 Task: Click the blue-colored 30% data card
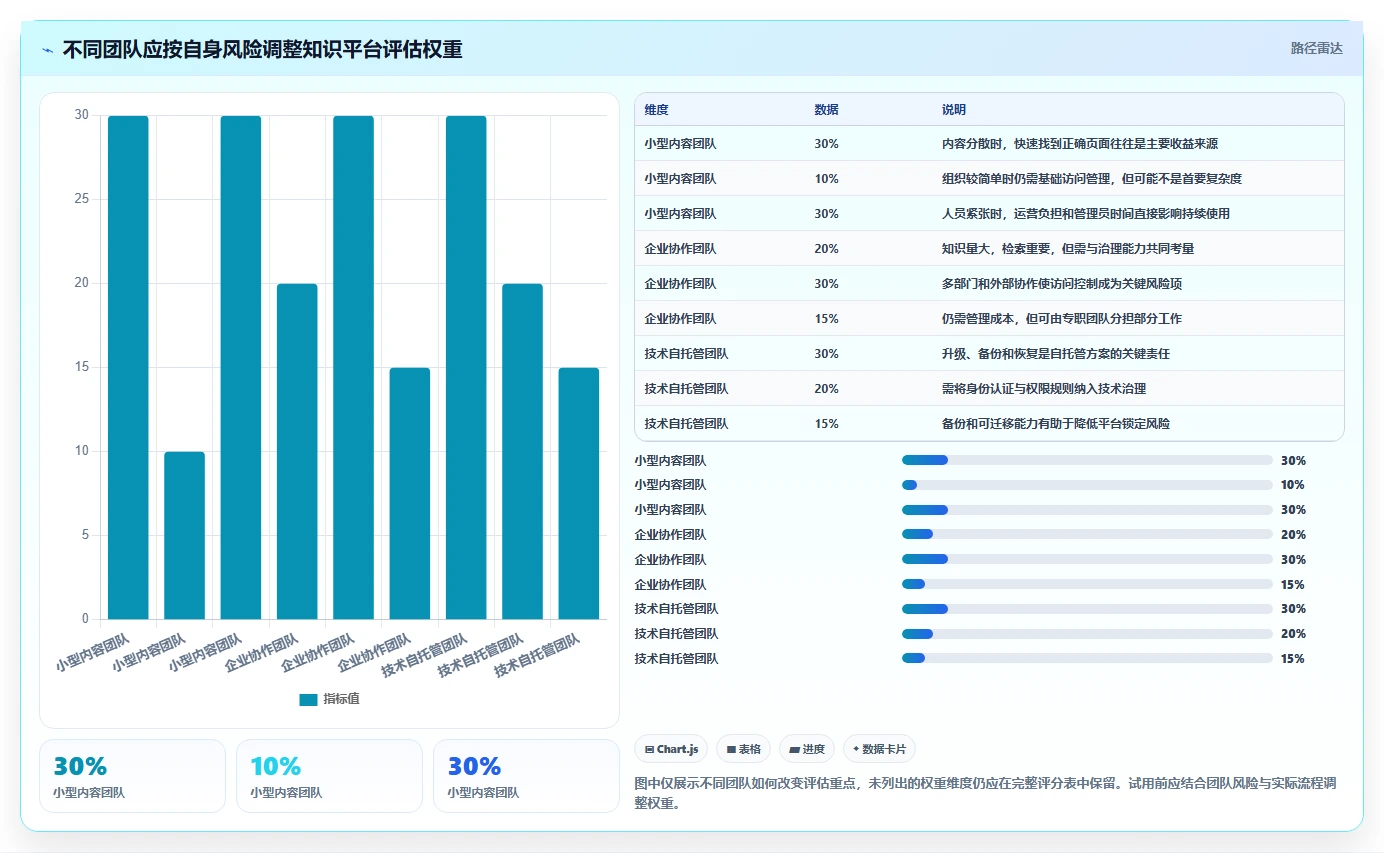tap(526, 776)
